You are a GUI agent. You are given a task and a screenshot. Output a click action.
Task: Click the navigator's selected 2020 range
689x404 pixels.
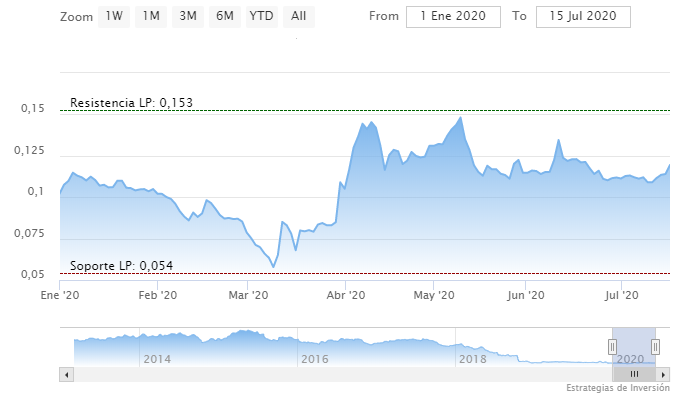click(x=634, y=345)
